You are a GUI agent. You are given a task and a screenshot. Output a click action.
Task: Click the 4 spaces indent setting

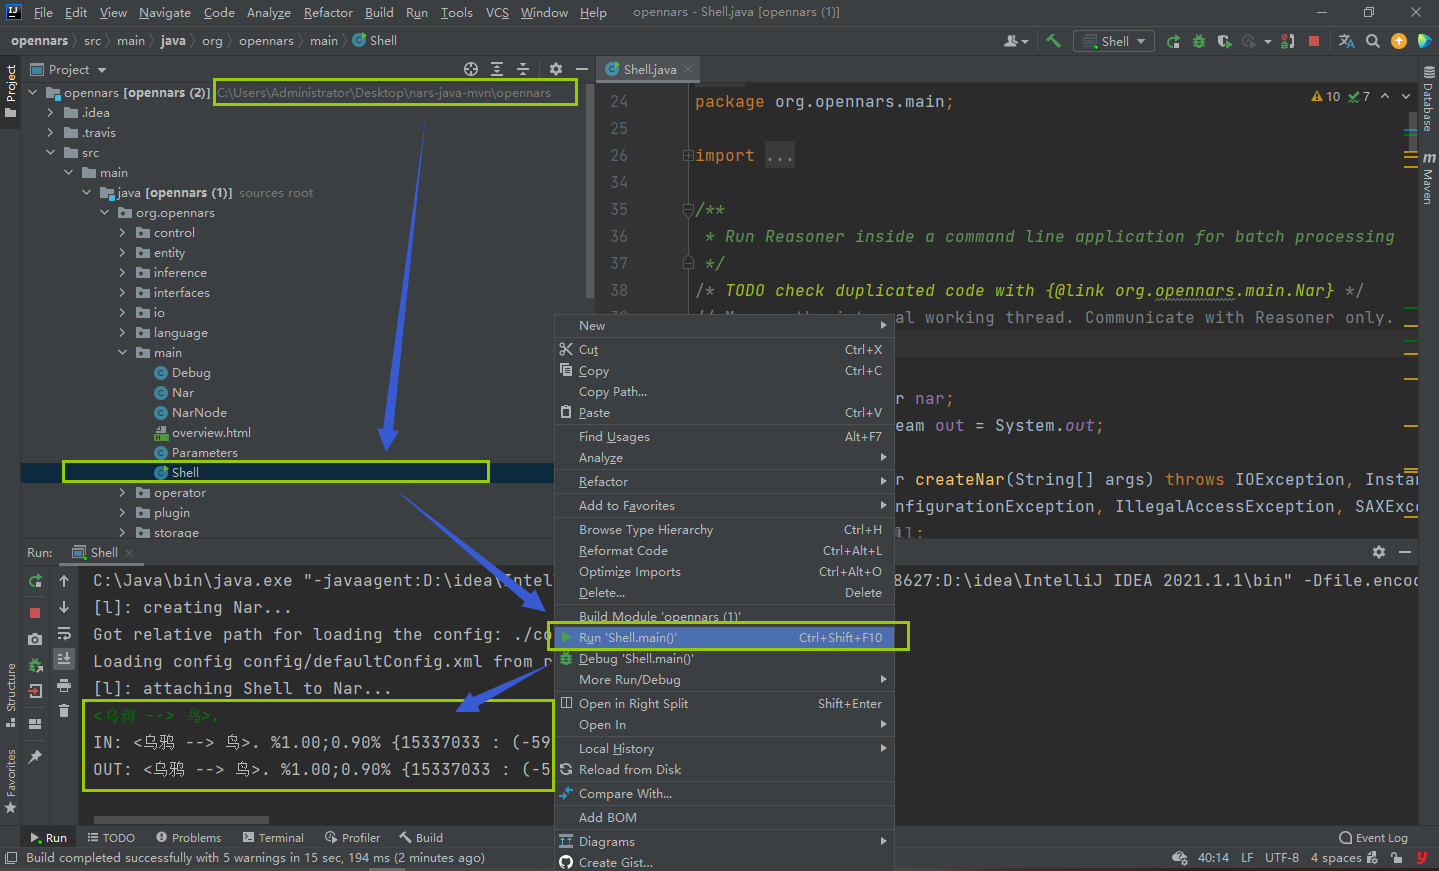click(1336, 858)
